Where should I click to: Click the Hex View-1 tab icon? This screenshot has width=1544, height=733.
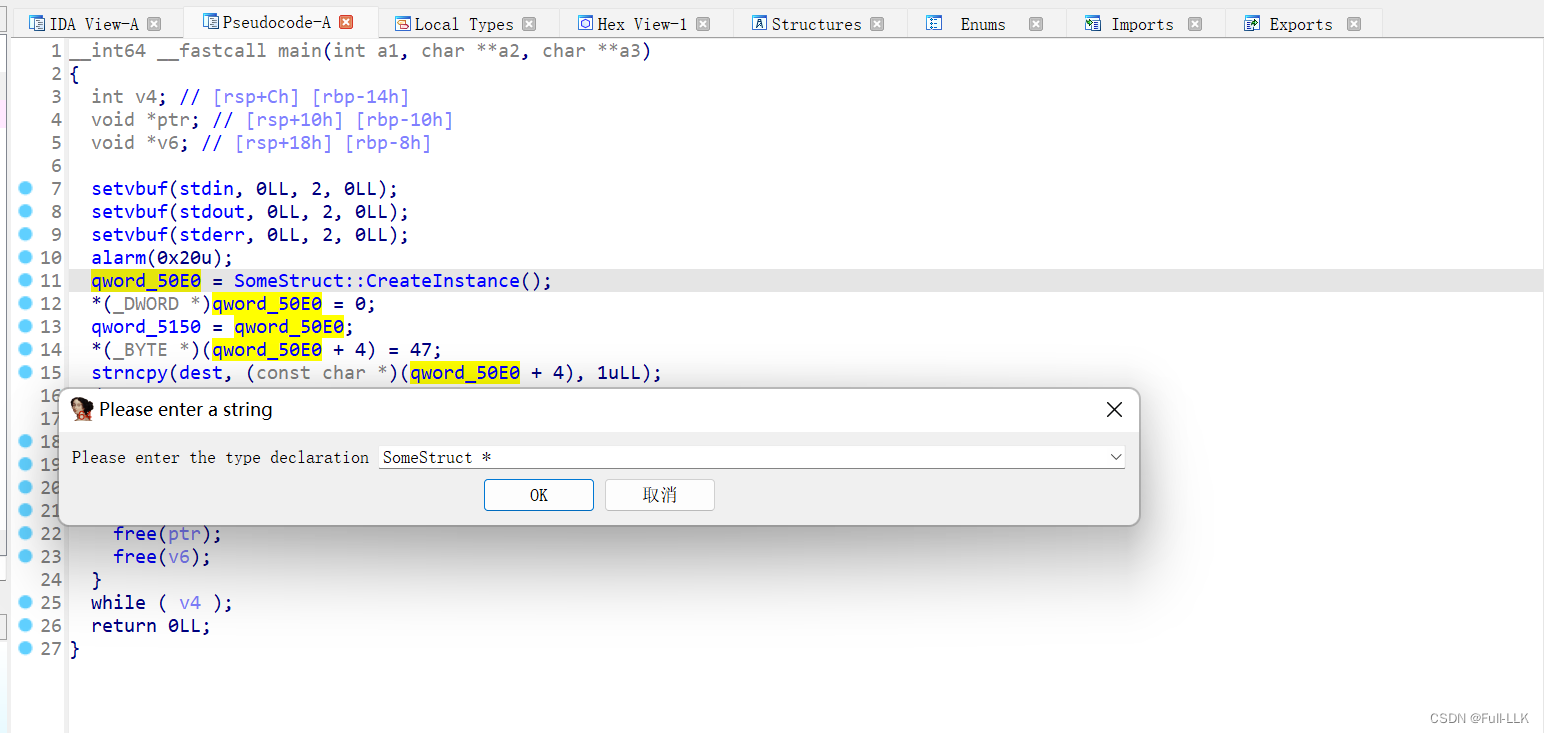coord(586,24)
